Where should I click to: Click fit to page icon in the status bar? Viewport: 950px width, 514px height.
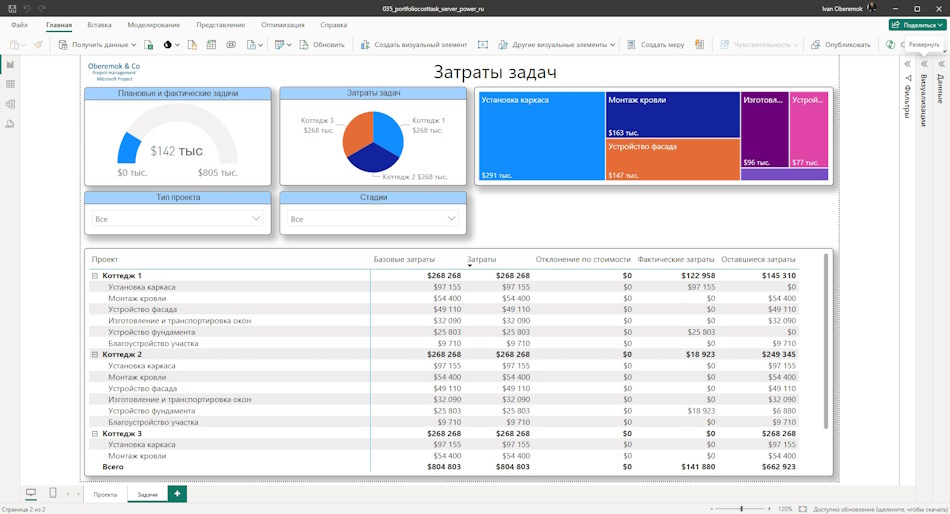(x=803, y=509)
